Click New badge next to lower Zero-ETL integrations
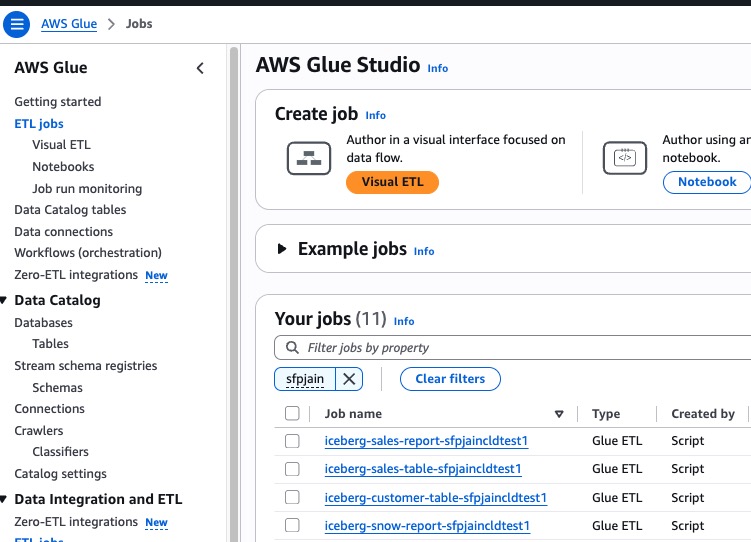Image resolution: width=751 pixels, height=542 pixels. click(157, 523)
